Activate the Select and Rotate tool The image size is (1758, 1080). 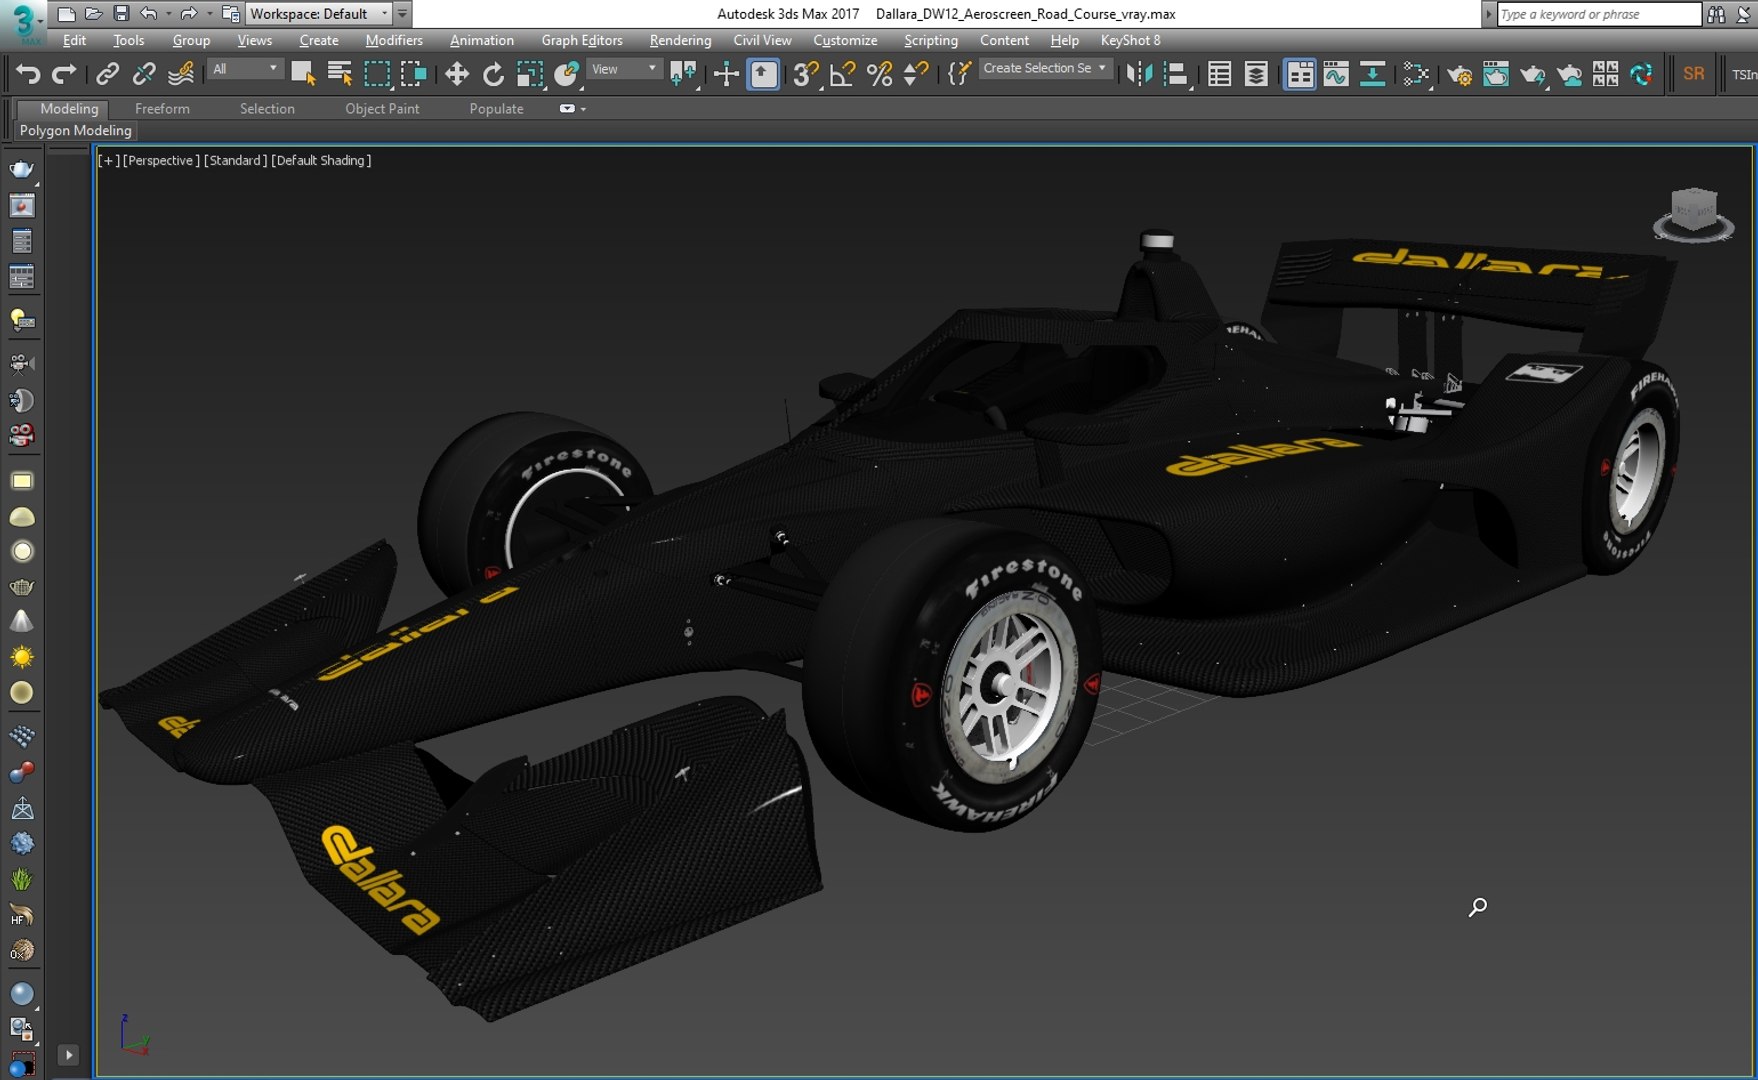tap(493, 74)
